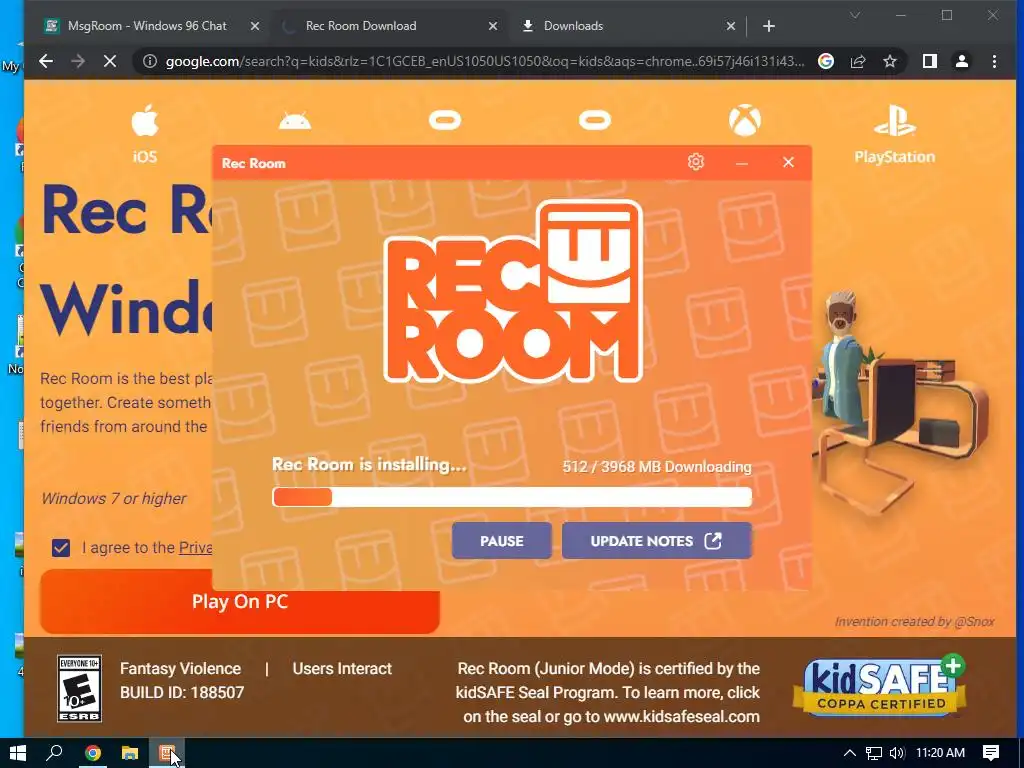Viewport: 1024px width, 768px height.
Task: Toggle the privacy agreement checkbox
Action: [61, 547]
